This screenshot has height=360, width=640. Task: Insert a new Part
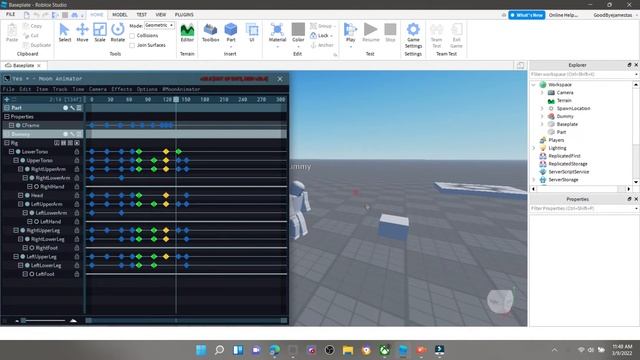[x=231, y=33]
